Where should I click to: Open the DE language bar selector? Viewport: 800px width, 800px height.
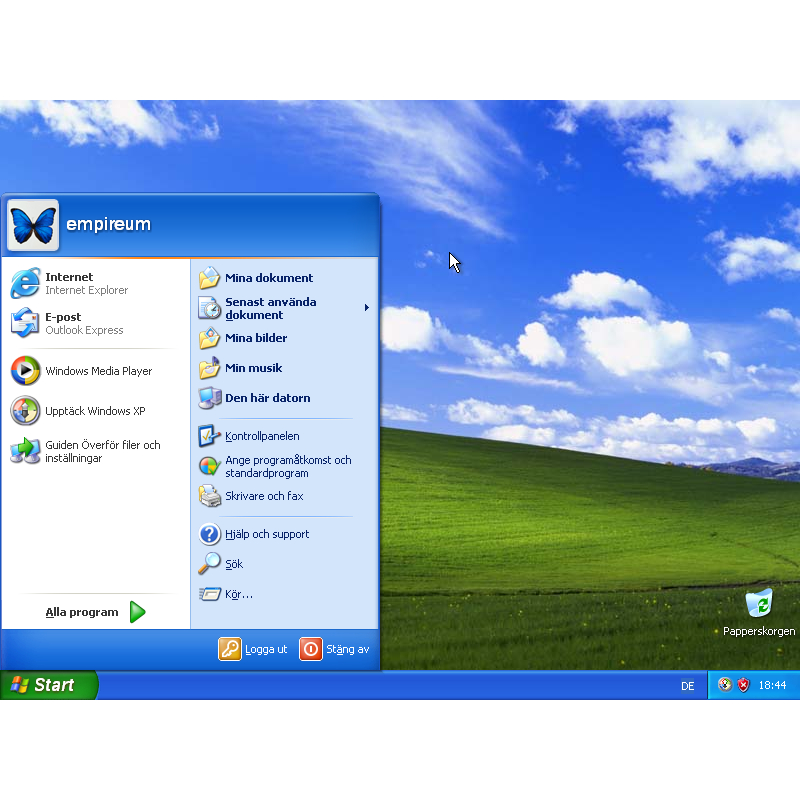pyautogui.click(x=688, y=686)
